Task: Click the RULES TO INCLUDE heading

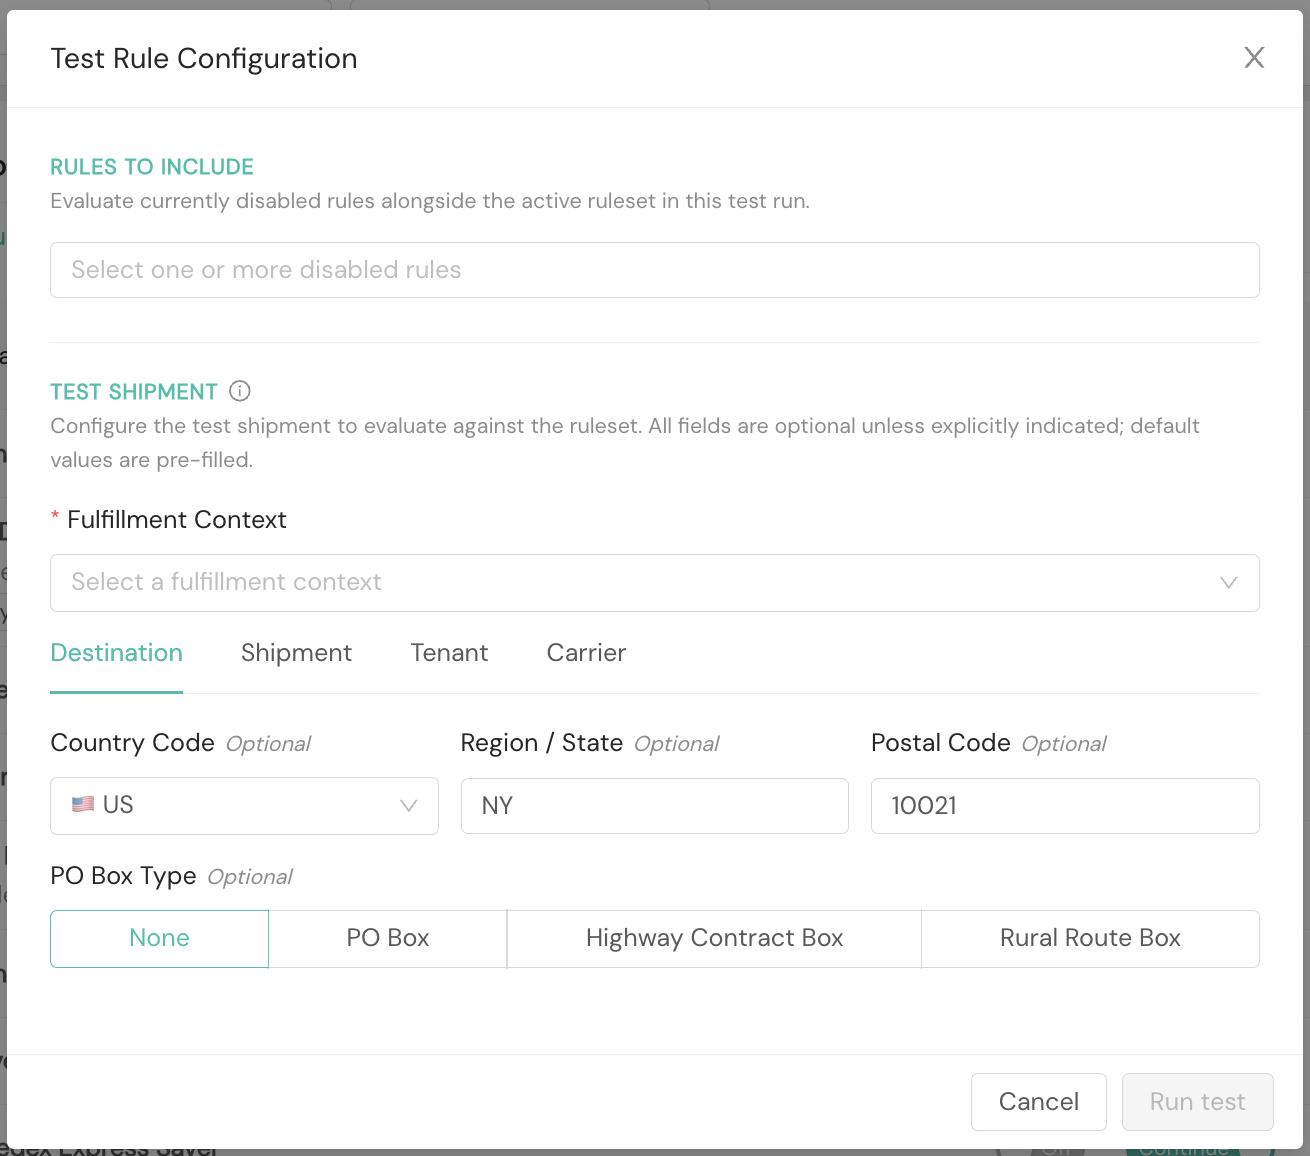Action: 152,167
